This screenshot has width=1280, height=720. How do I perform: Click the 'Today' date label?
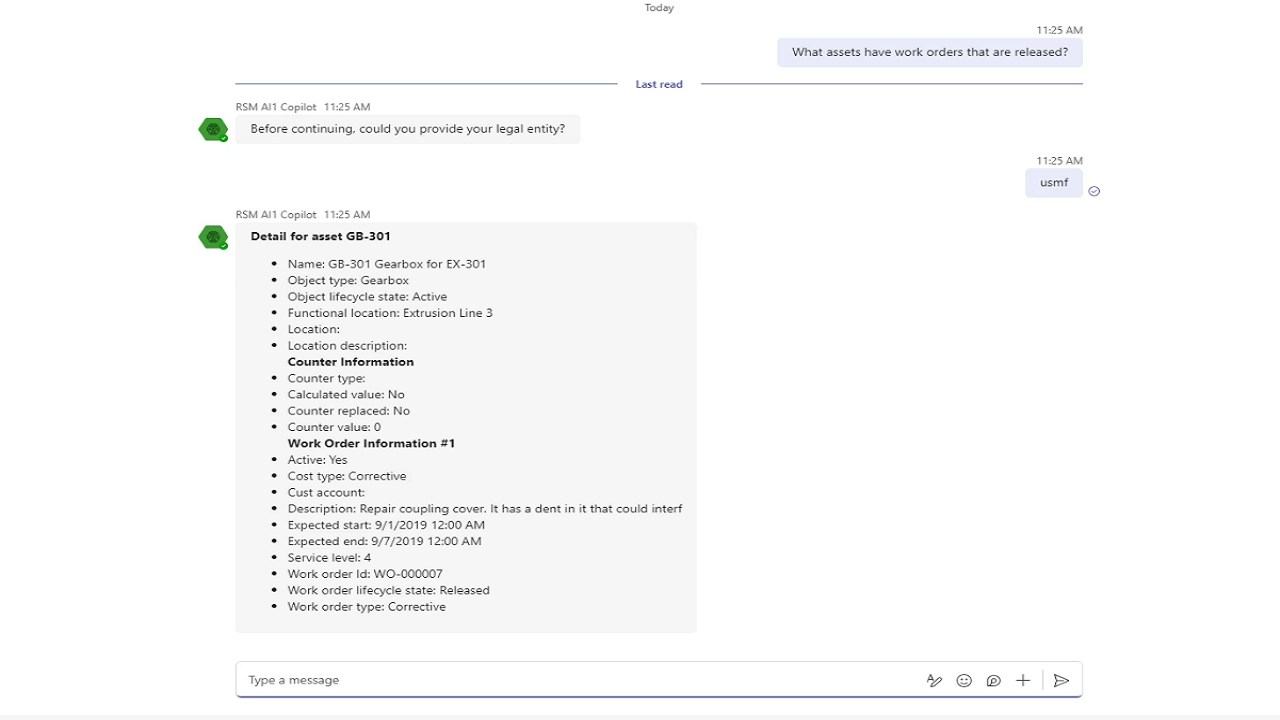659,8
